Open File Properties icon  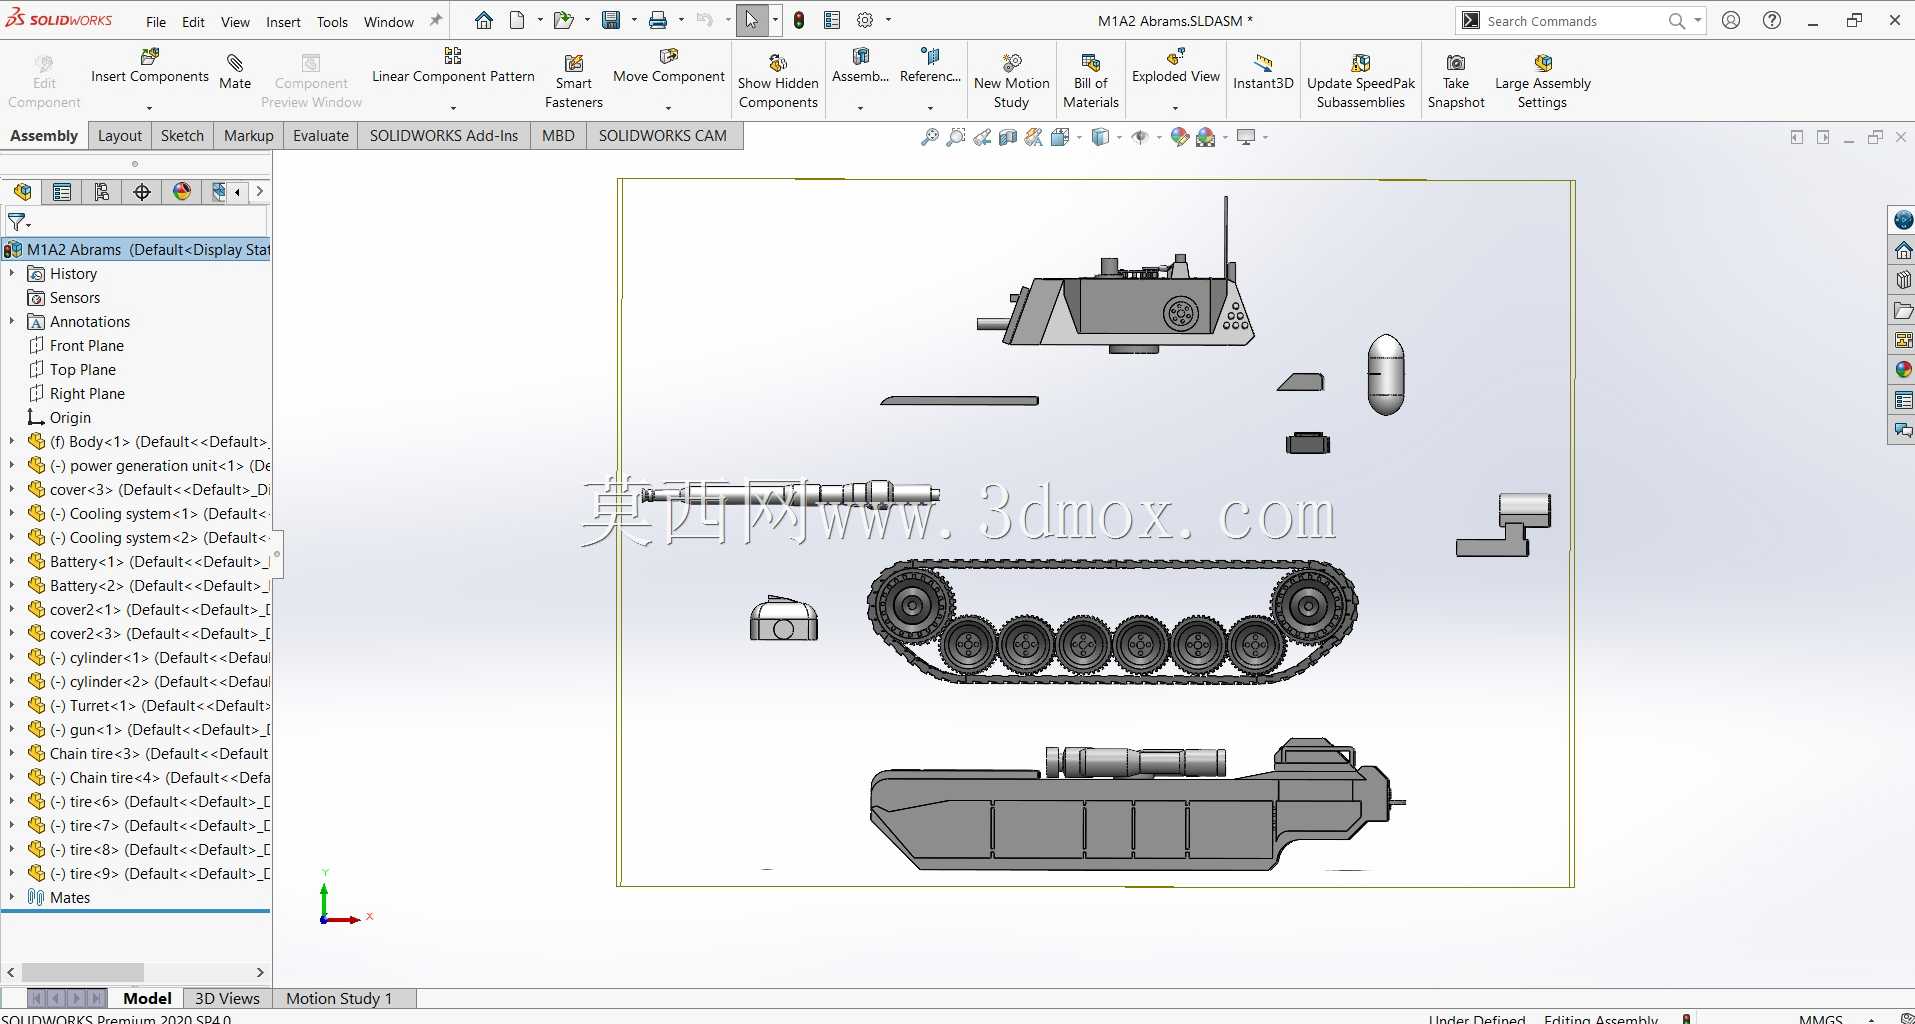(x=832, y=20)
